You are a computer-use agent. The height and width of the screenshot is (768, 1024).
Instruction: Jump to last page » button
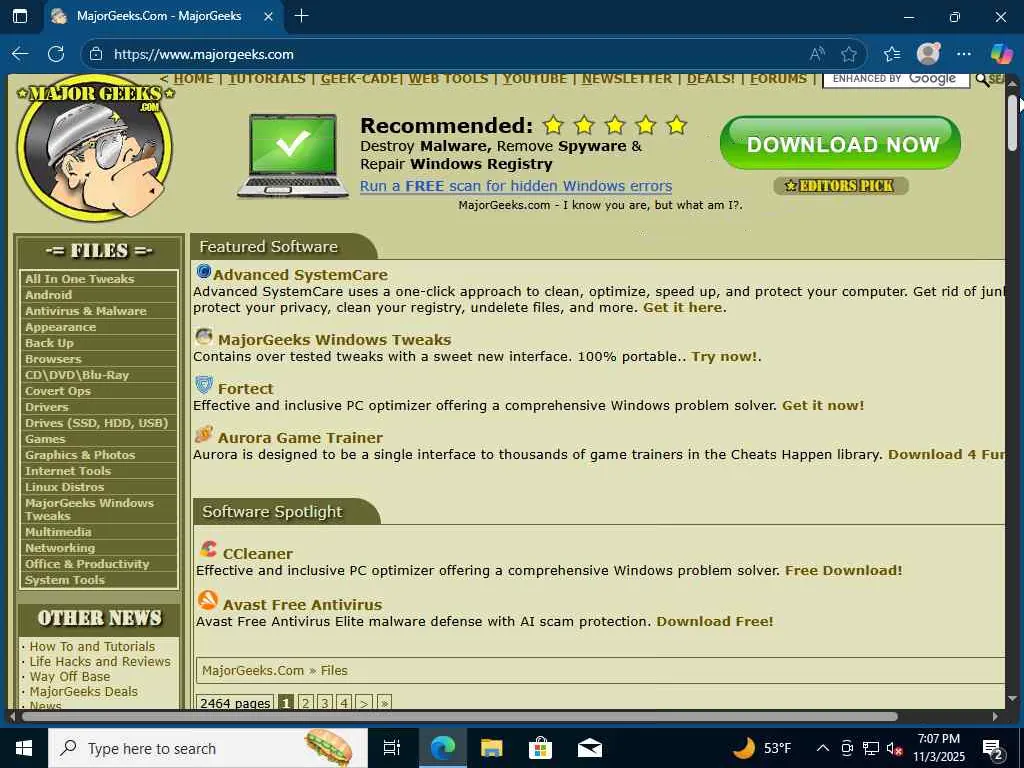(384, 703)
